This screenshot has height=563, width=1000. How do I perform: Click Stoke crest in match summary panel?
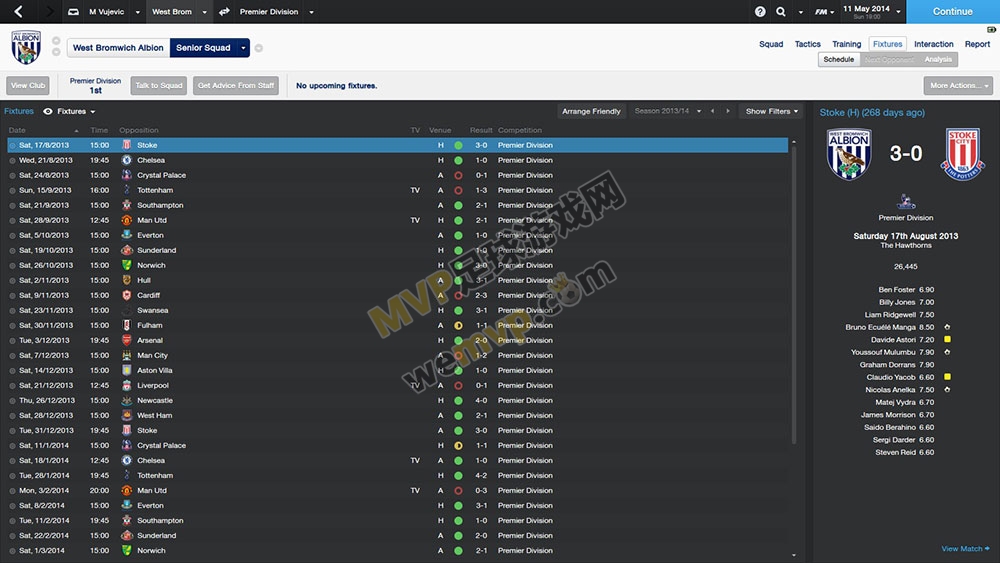pos(962,155)
